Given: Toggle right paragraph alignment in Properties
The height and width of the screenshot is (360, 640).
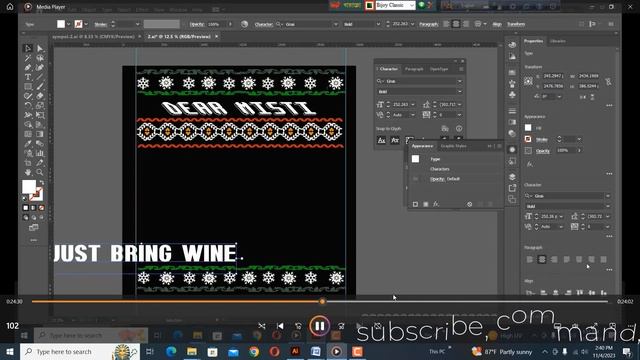Looking at the screenshot, I should (x=554, y=259).
